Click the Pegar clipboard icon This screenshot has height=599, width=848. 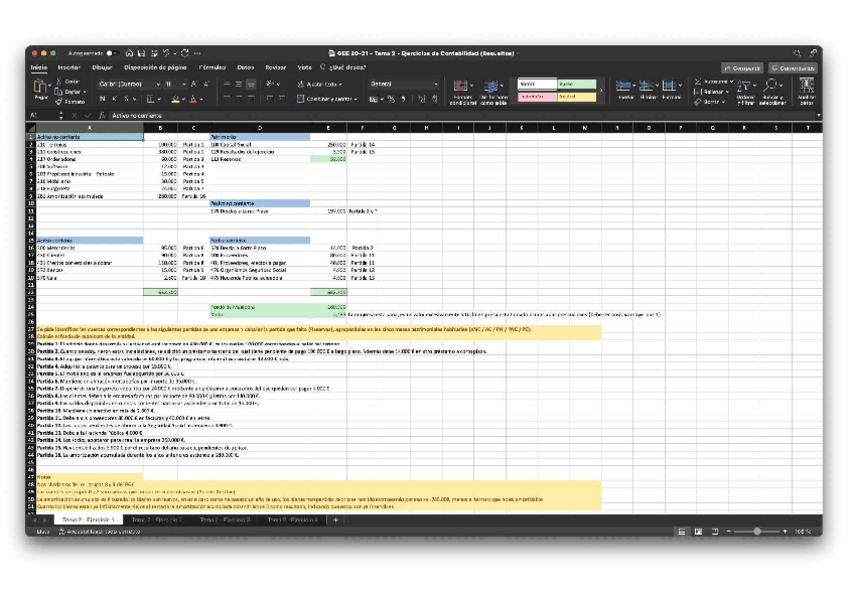[41, 88]
